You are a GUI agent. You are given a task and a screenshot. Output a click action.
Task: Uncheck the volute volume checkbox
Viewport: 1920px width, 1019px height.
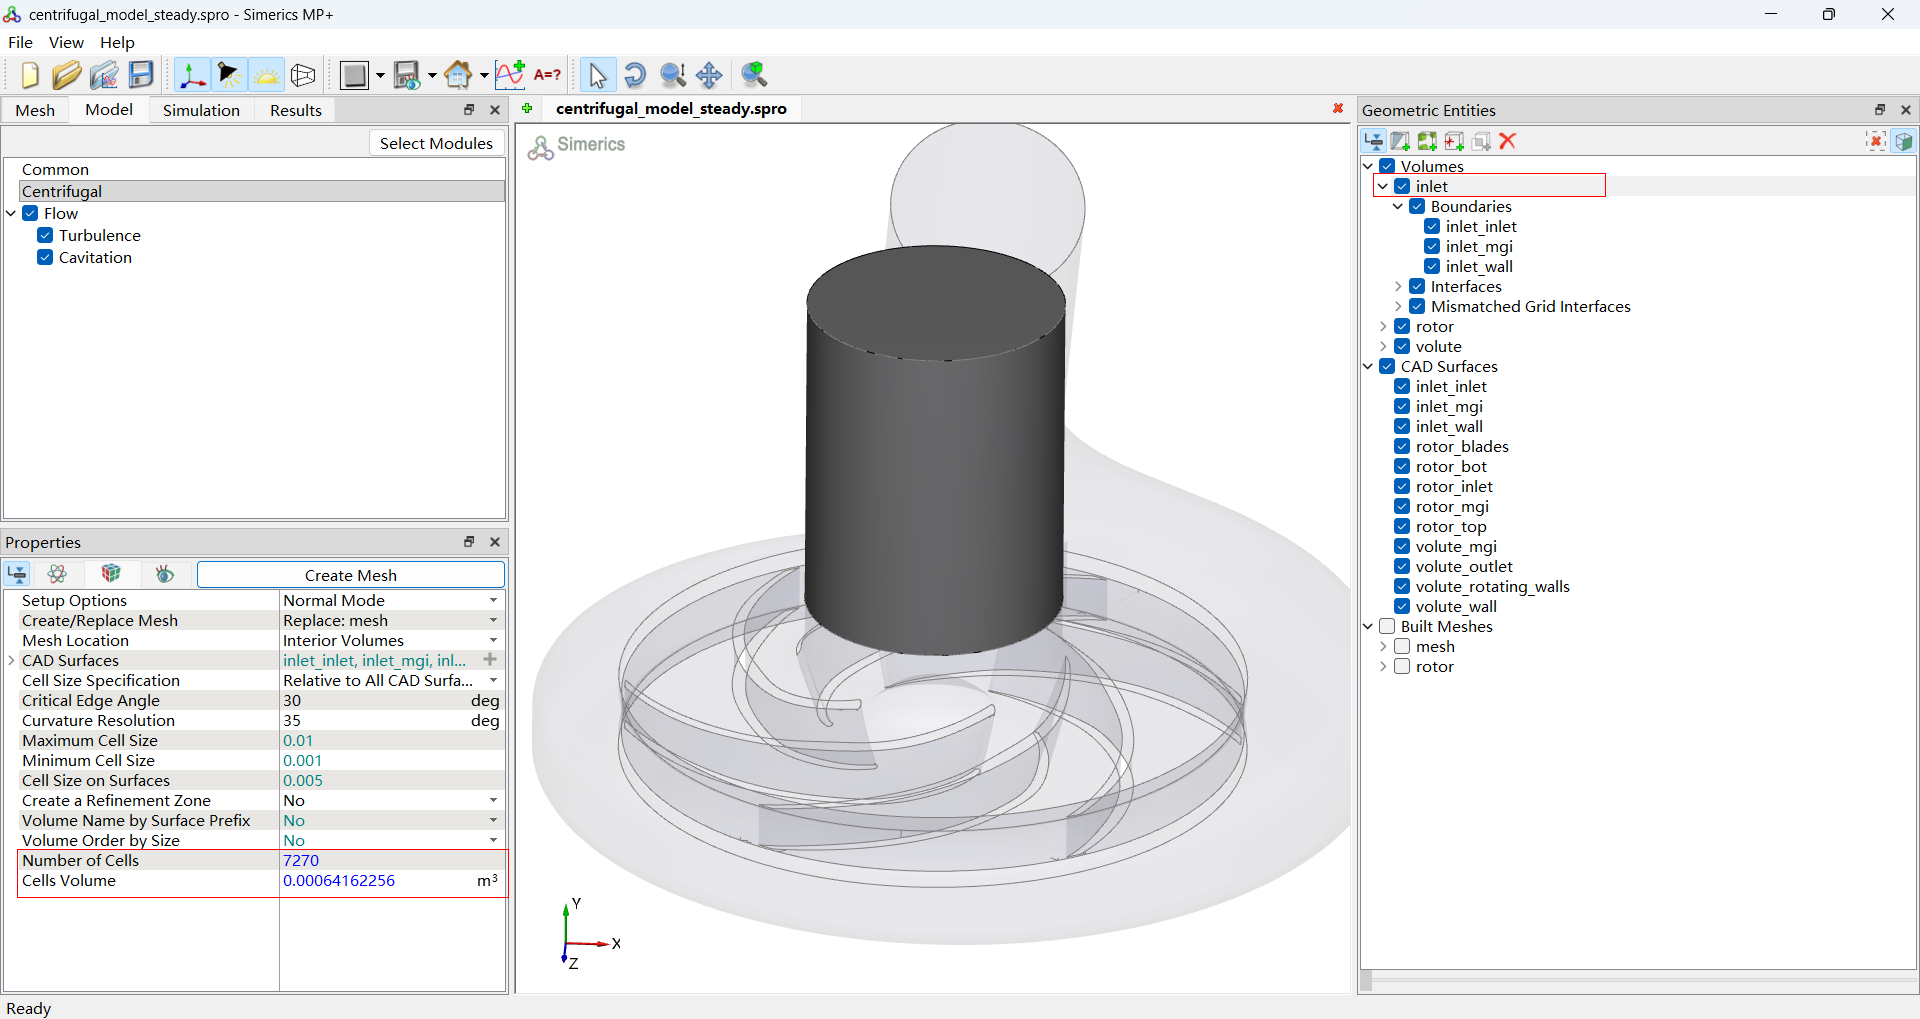click(x=1402, y=346)
